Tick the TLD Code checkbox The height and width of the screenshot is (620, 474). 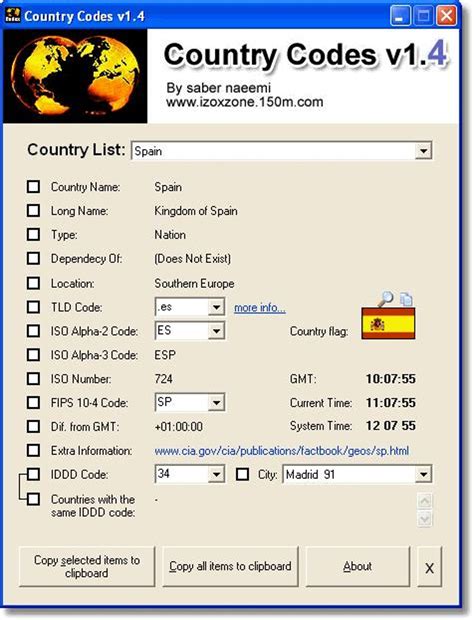coord(34,307)
